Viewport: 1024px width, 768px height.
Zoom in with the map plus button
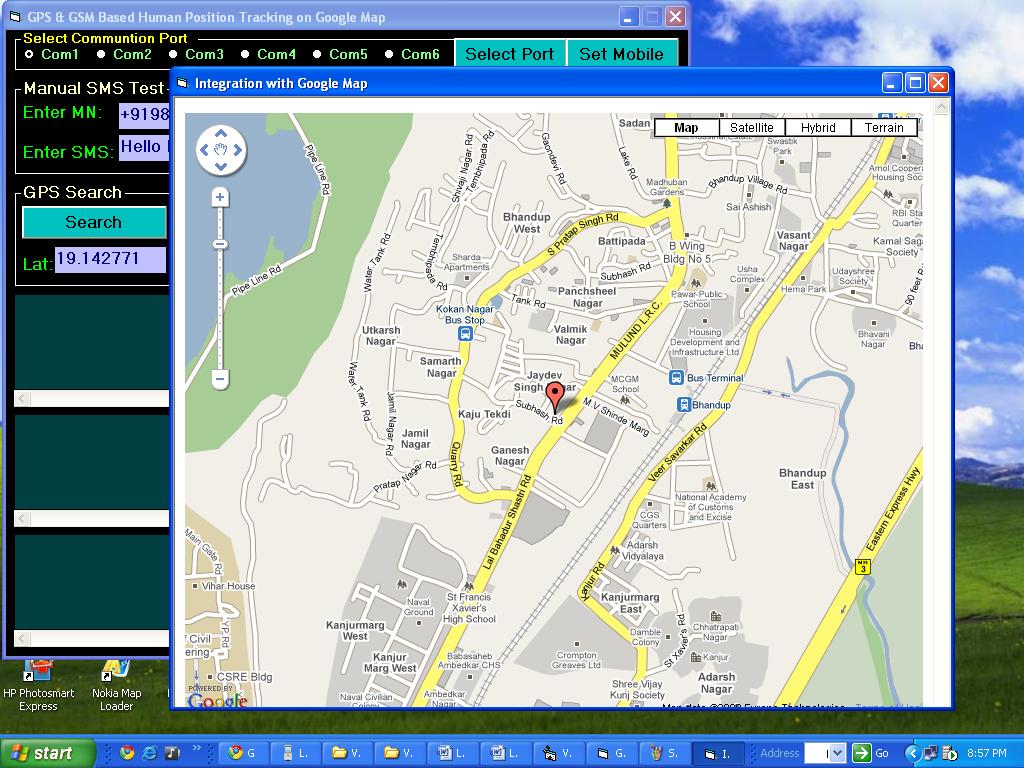tap(220, 197)
